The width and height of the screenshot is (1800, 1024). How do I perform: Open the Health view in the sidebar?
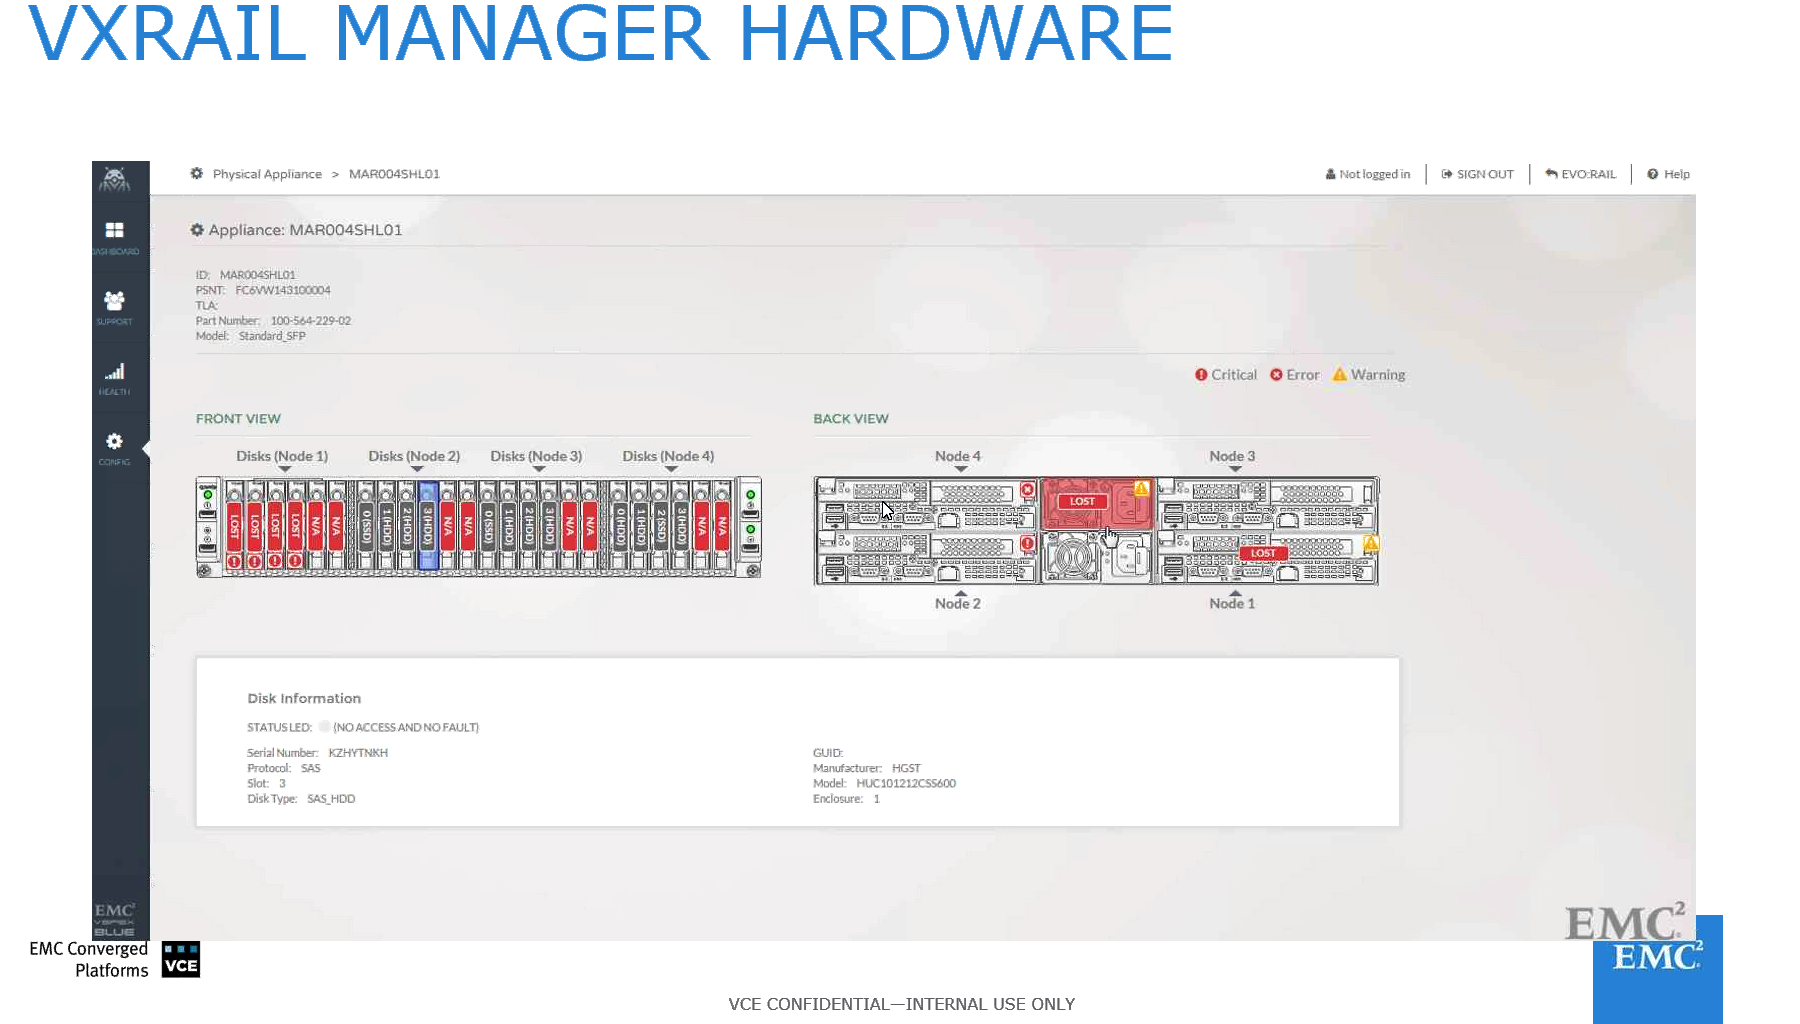click(x=115, y=372)
